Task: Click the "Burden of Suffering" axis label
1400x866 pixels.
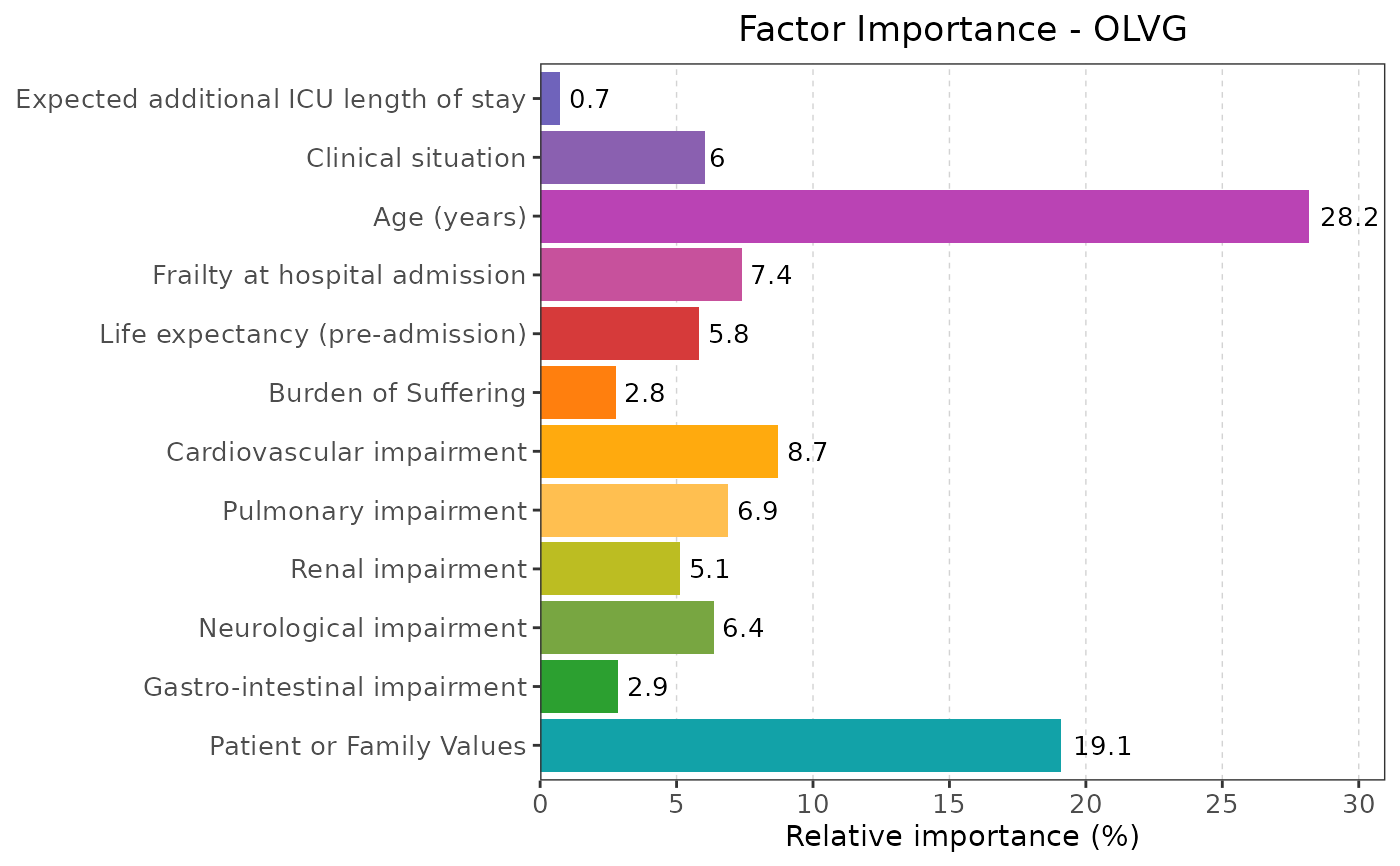Action: 397,393
